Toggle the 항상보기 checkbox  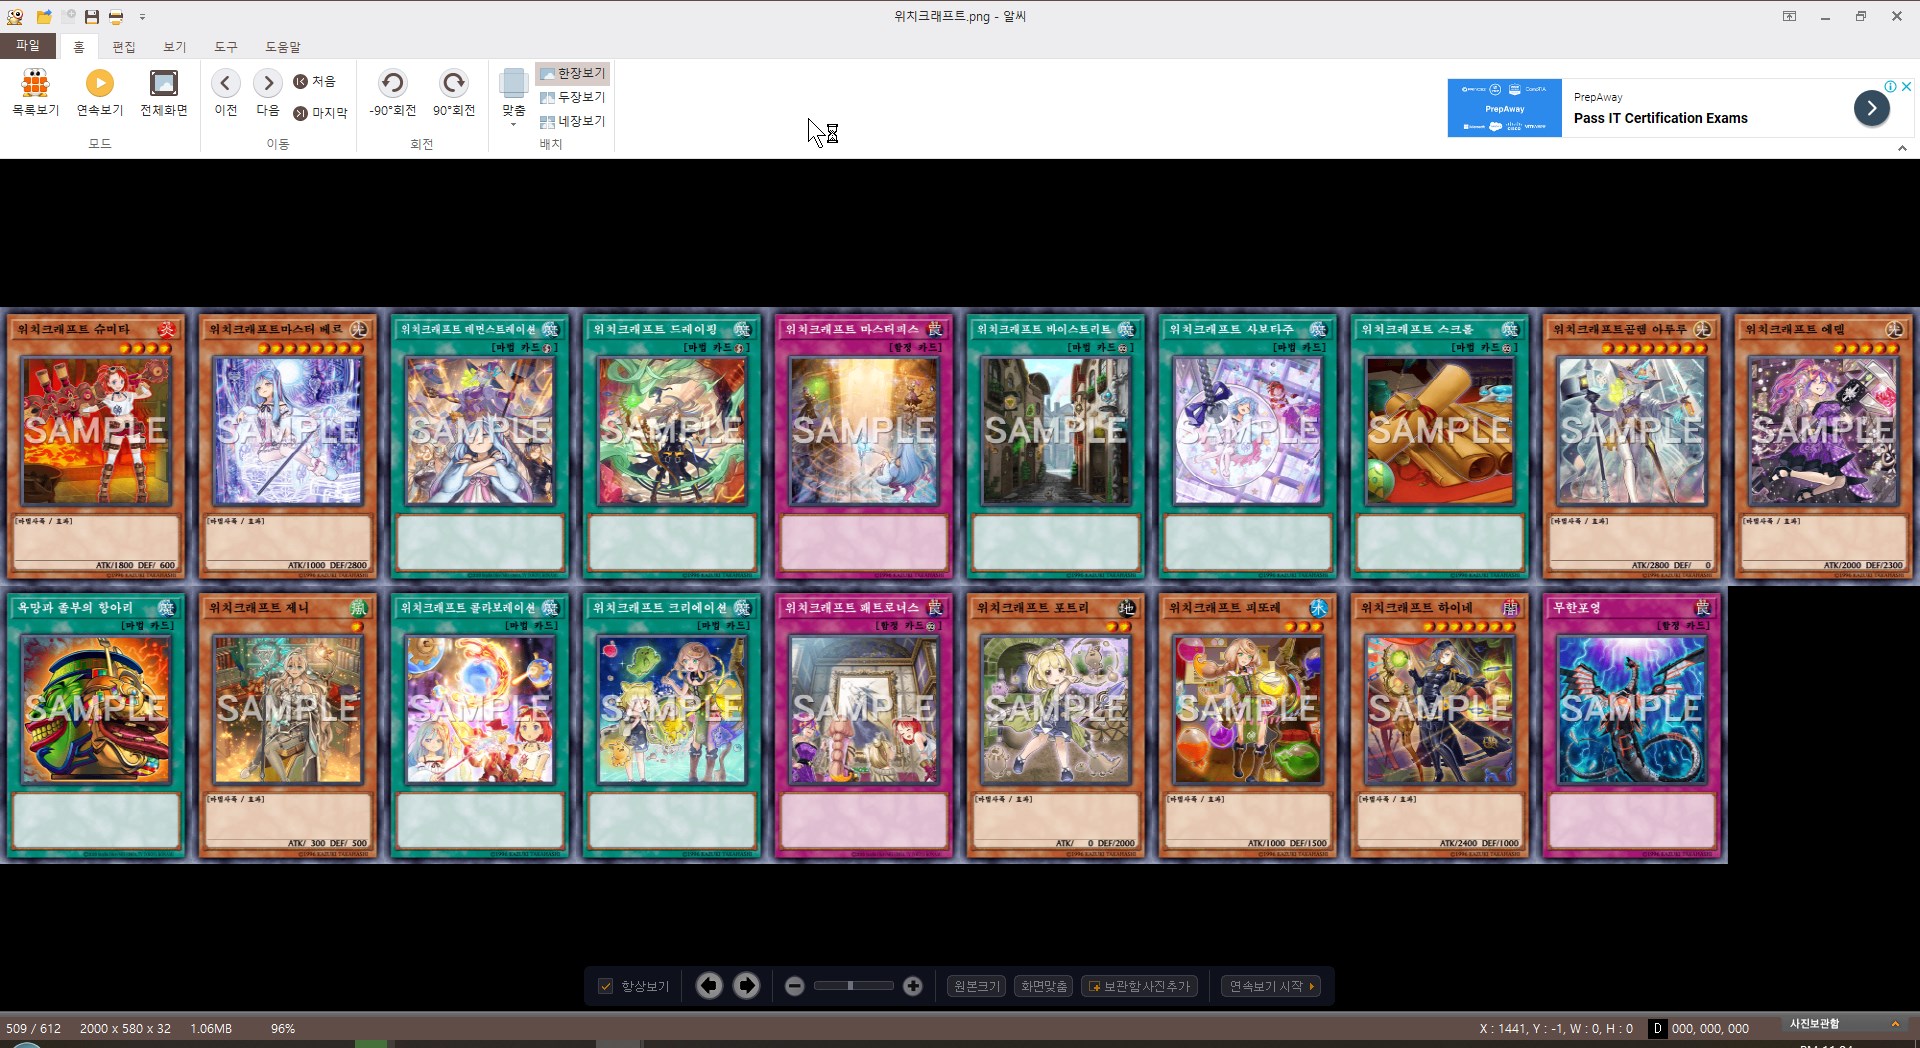coord(605,986)
